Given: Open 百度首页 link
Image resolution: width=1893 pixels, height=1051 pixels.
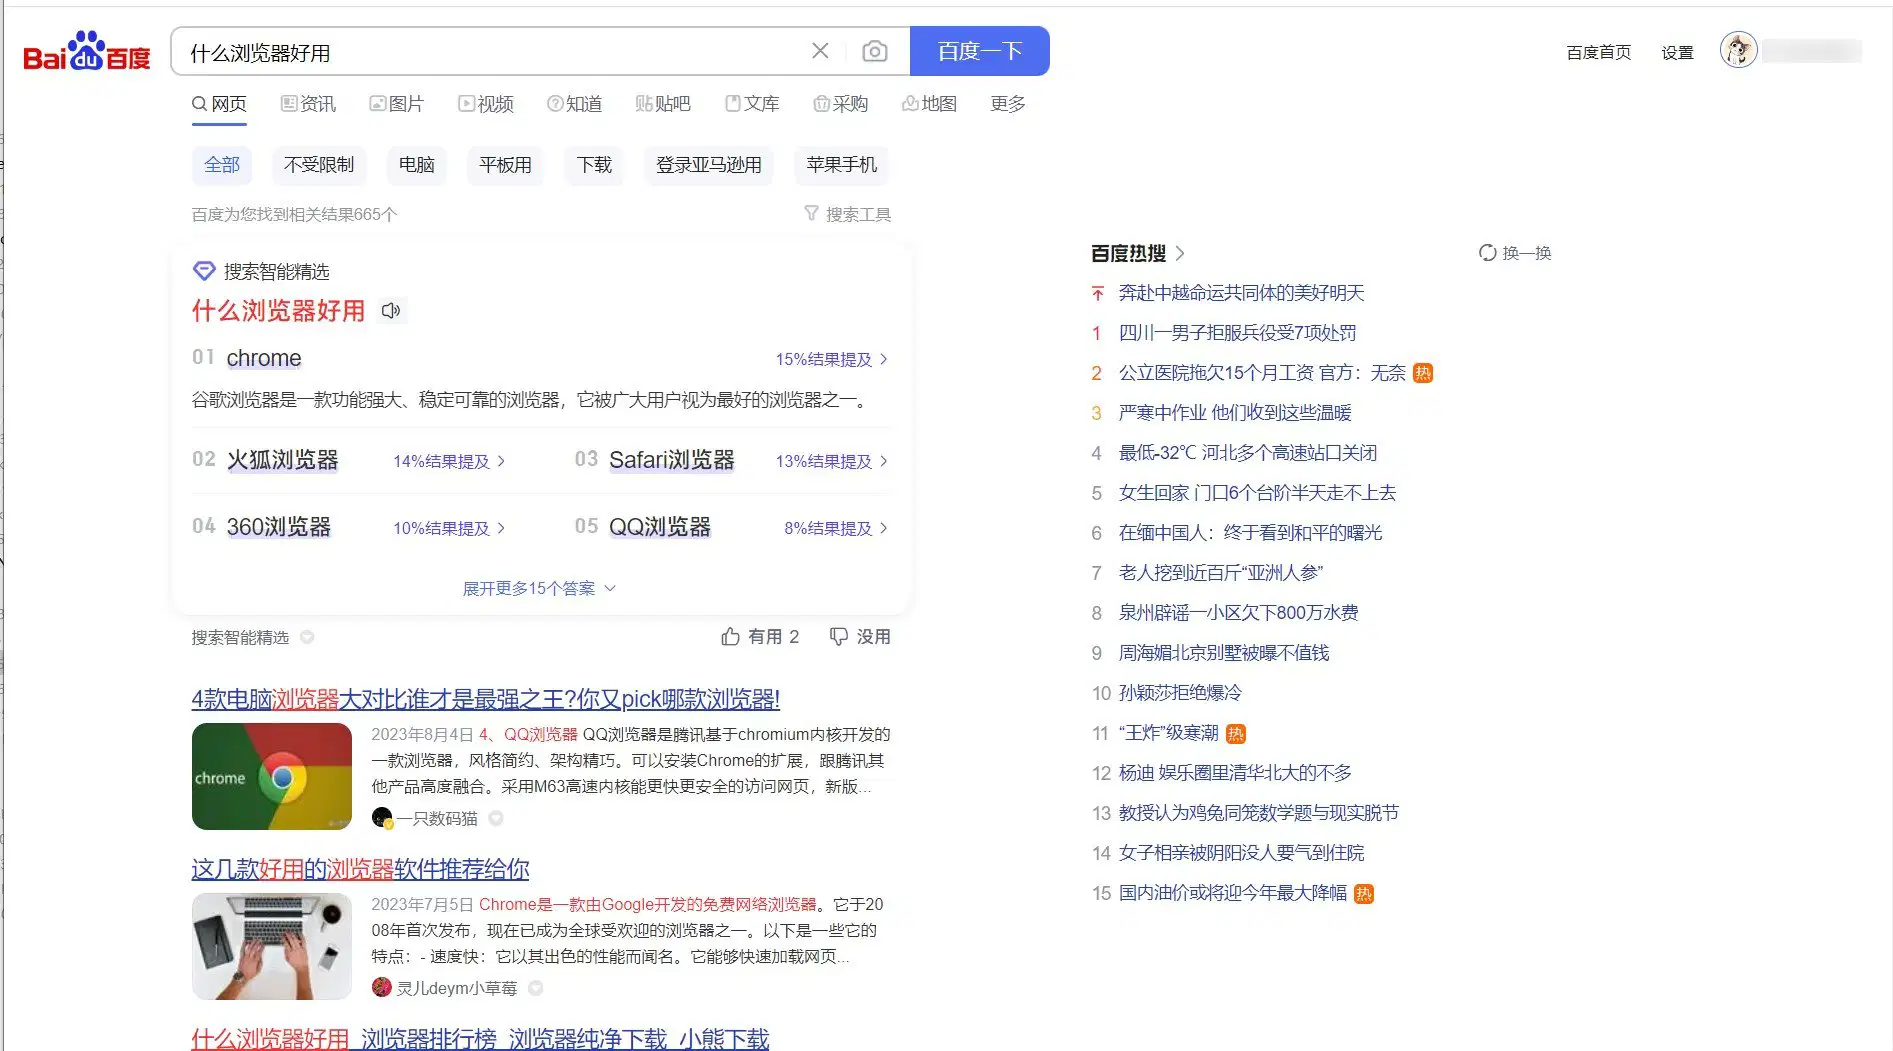Looking at the screenshot, I should point(1598,52).
